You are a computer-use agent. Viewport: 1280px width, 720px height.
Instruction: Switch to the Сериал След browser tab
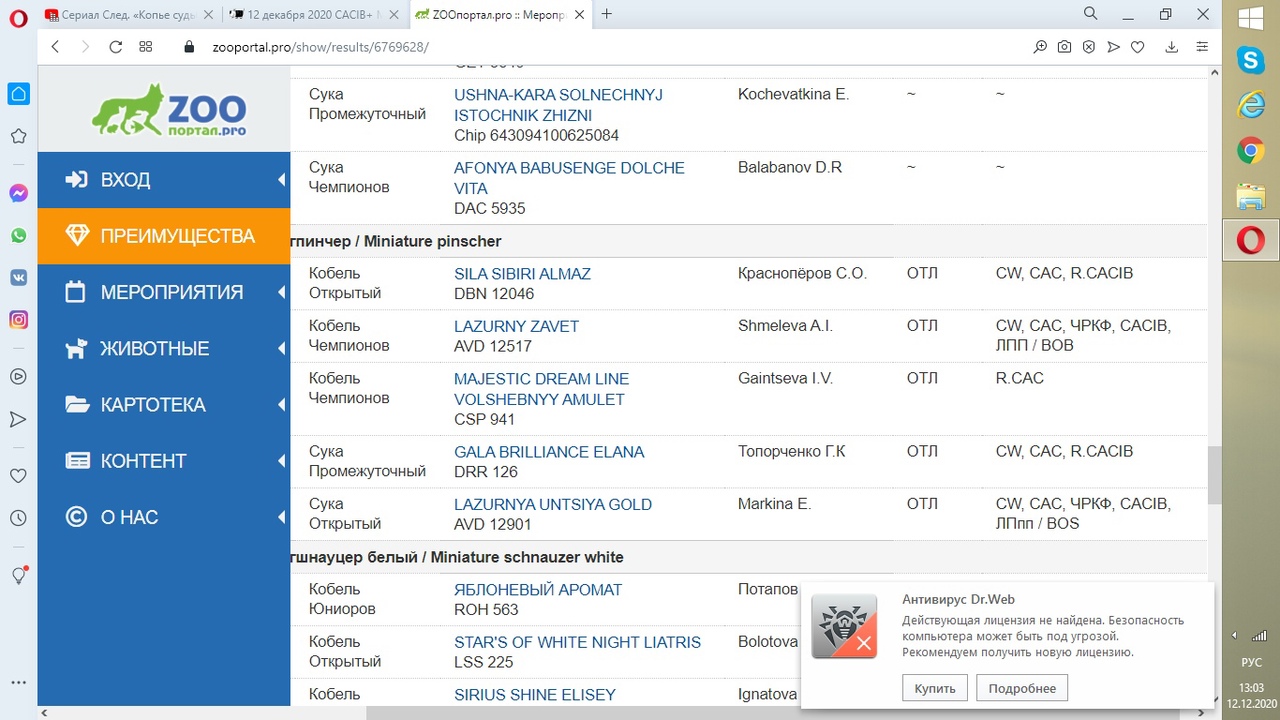click(120, 14)
